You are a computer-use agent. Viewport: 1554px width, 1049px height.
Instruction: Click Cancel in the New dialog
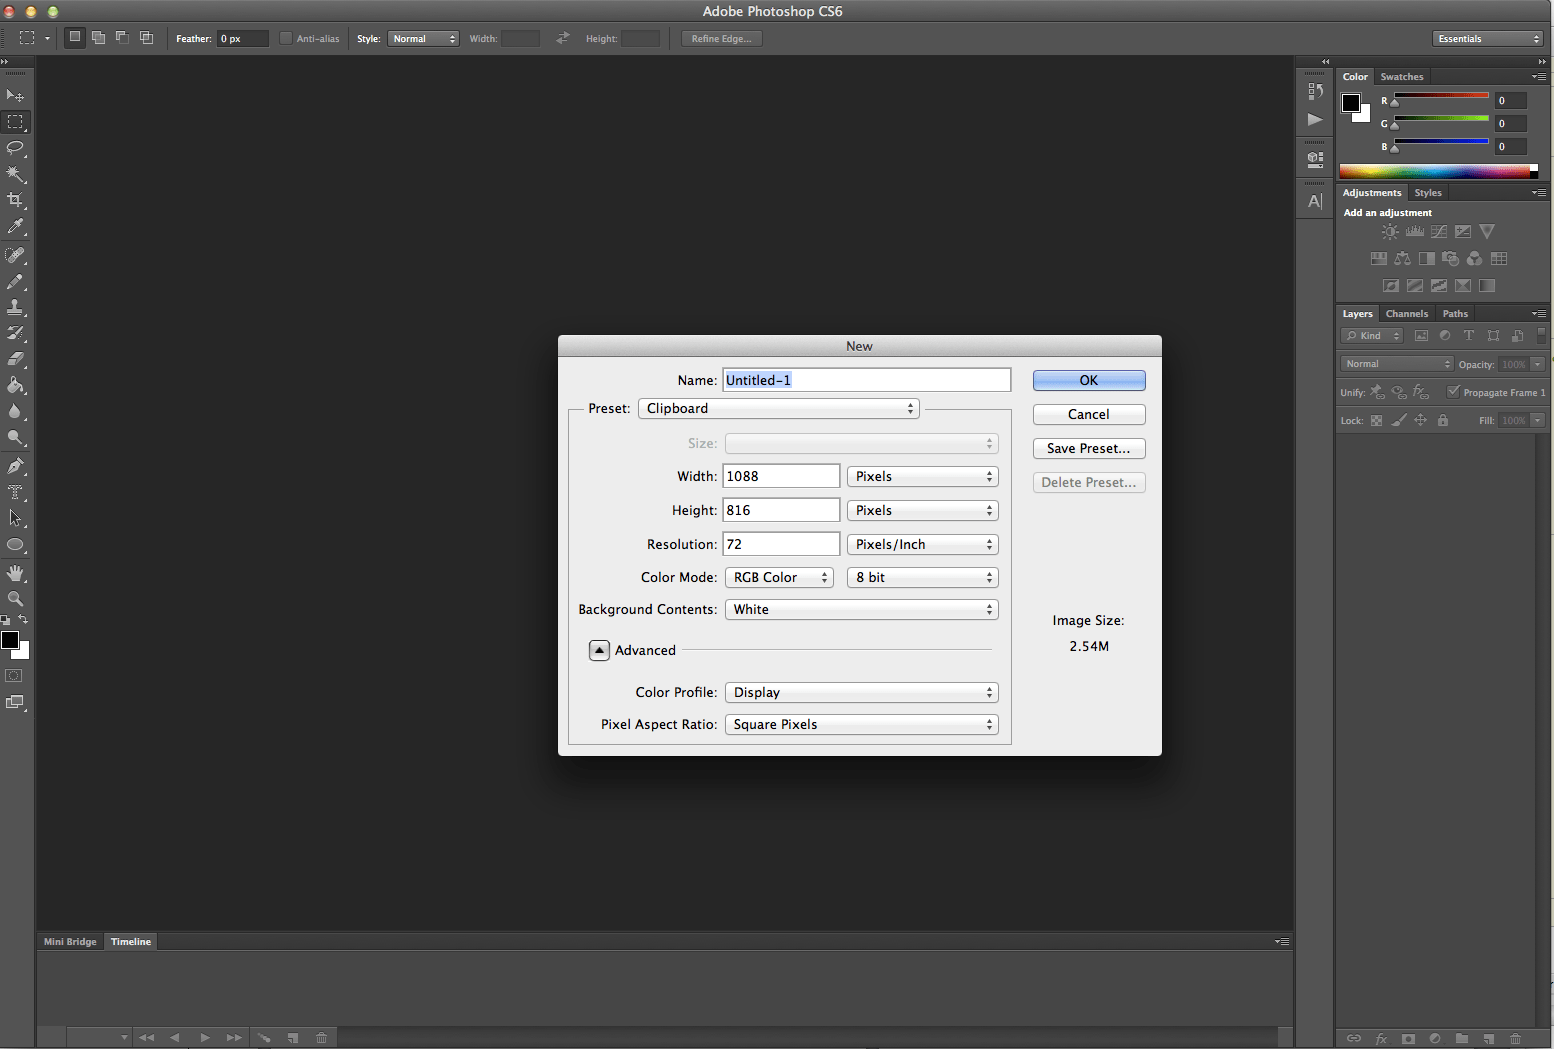pyautogui.click(x=1089, y=414)
